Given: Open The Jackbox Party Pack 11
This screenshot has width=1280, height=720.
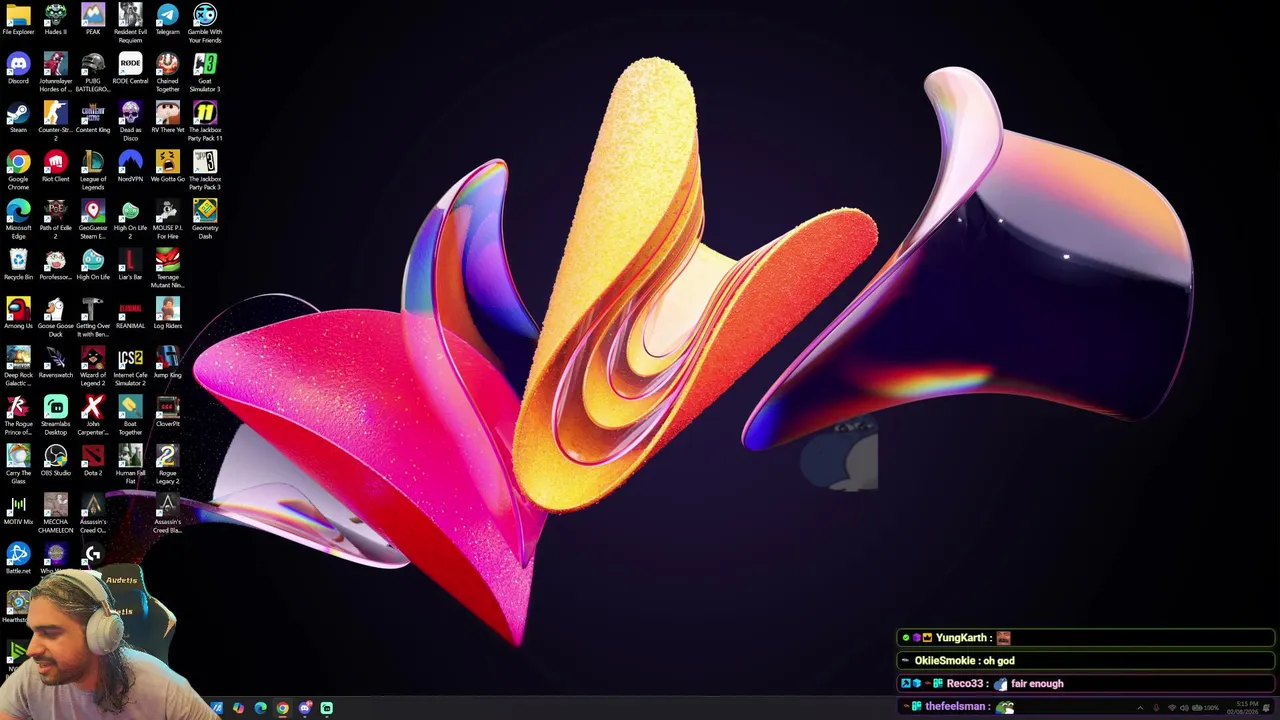Looking at the screenshot, I should 205,122.
